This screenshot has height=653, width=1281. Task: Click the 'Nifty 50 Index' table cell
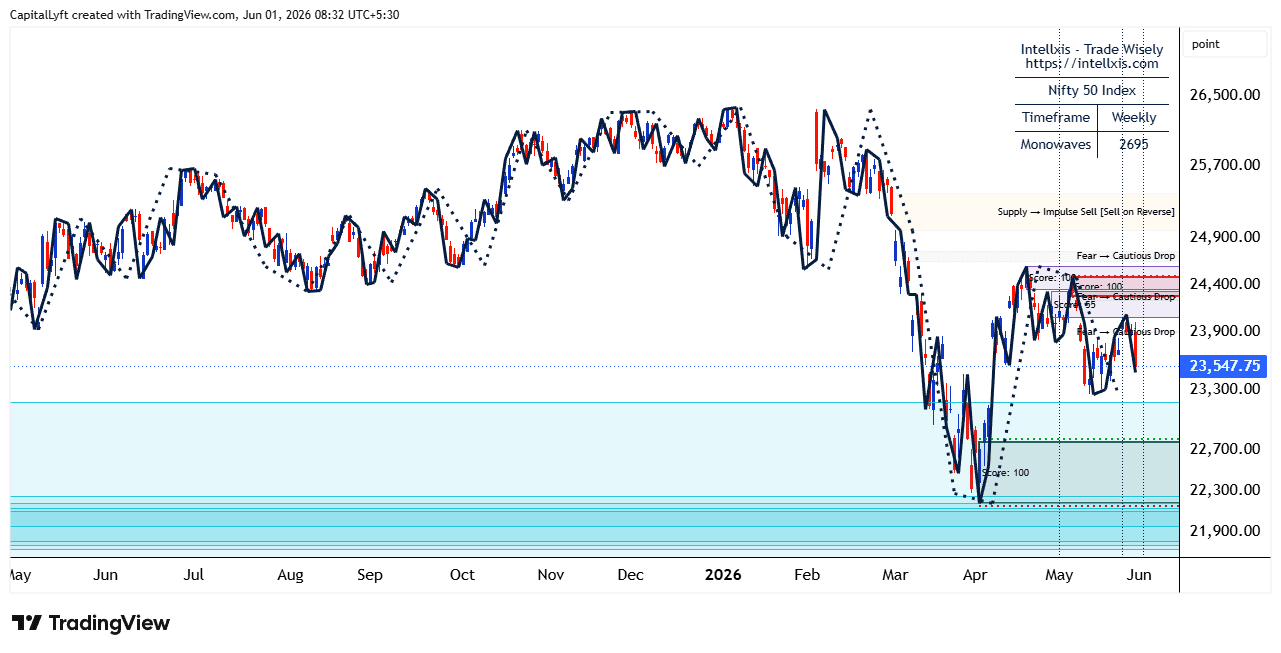pos(1092,90)
